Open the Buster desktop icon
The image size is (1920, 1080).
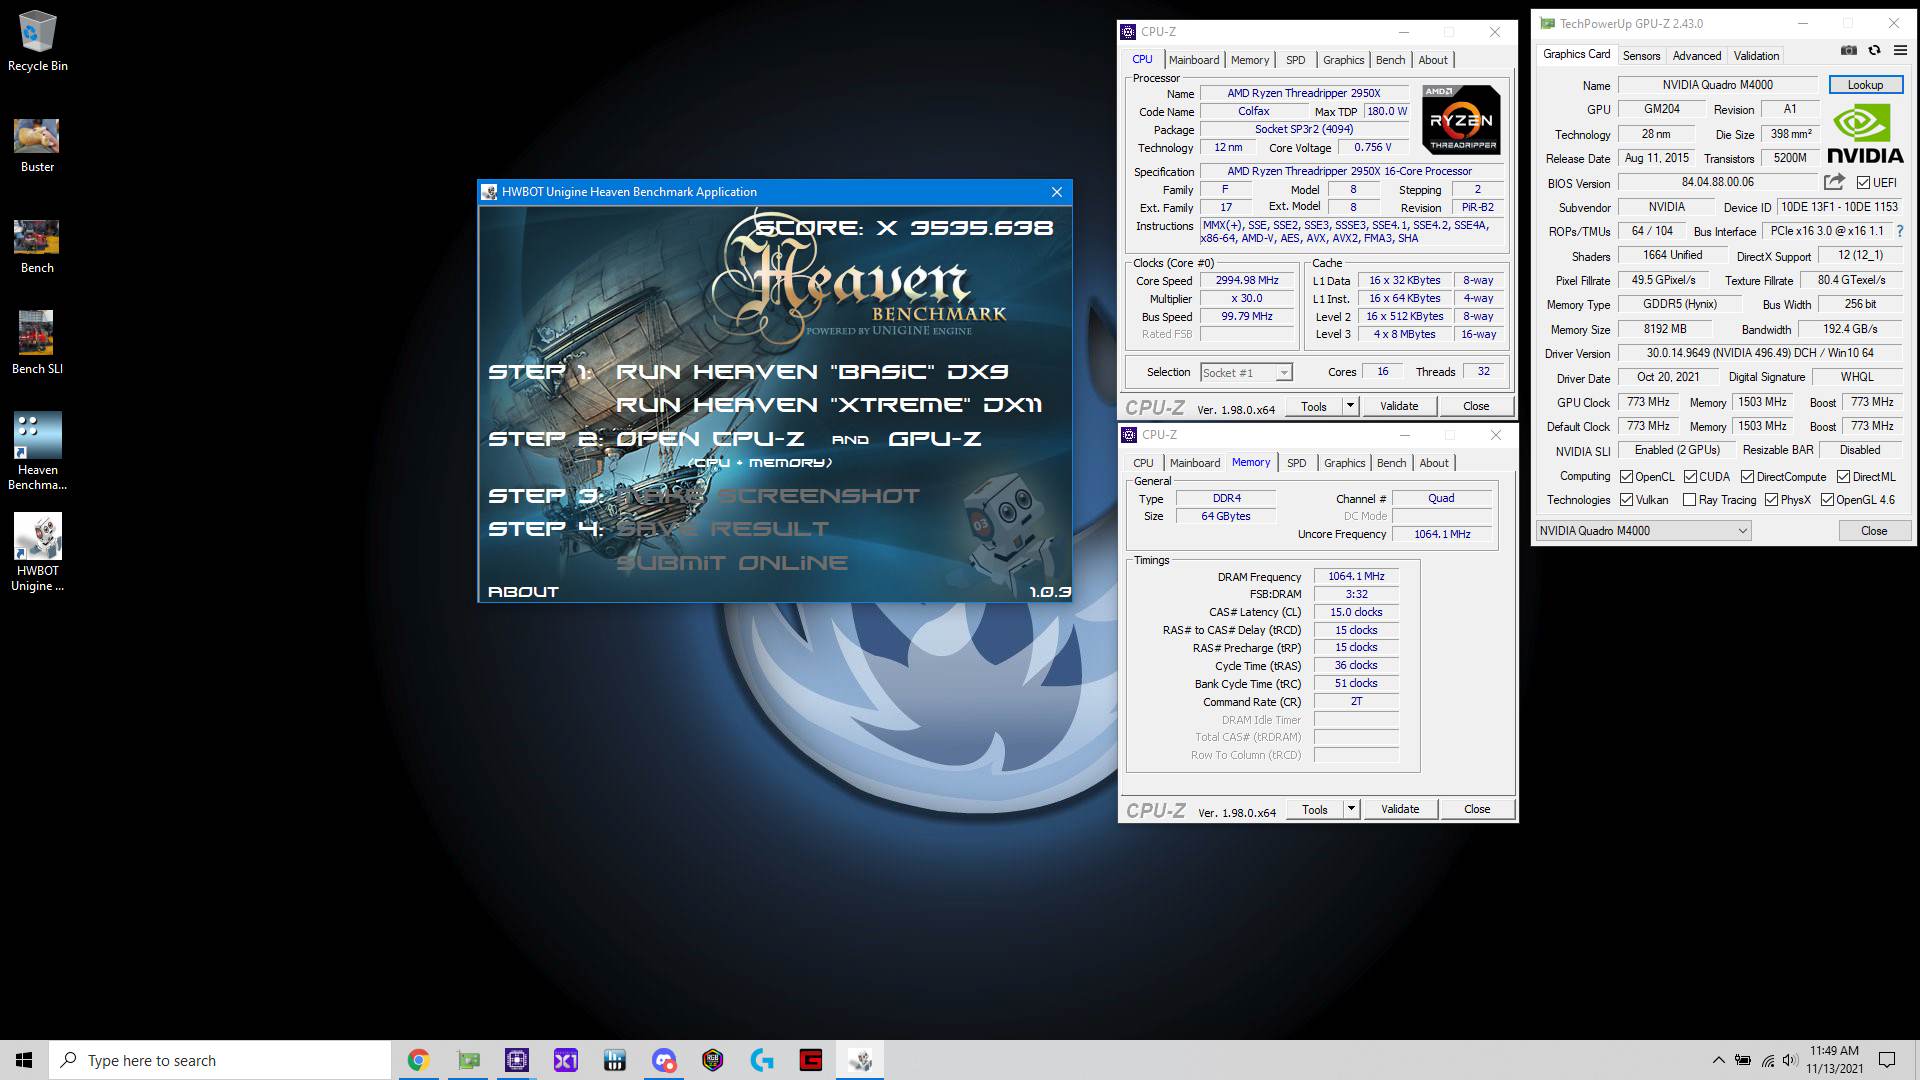coord(37,146)
